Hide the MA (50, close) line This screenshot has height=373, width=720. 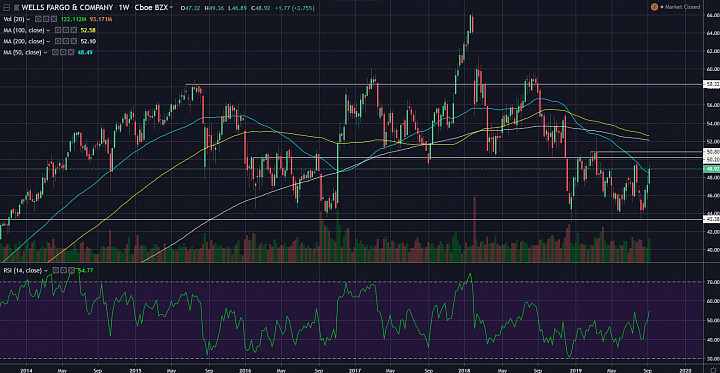coord(55,52)
